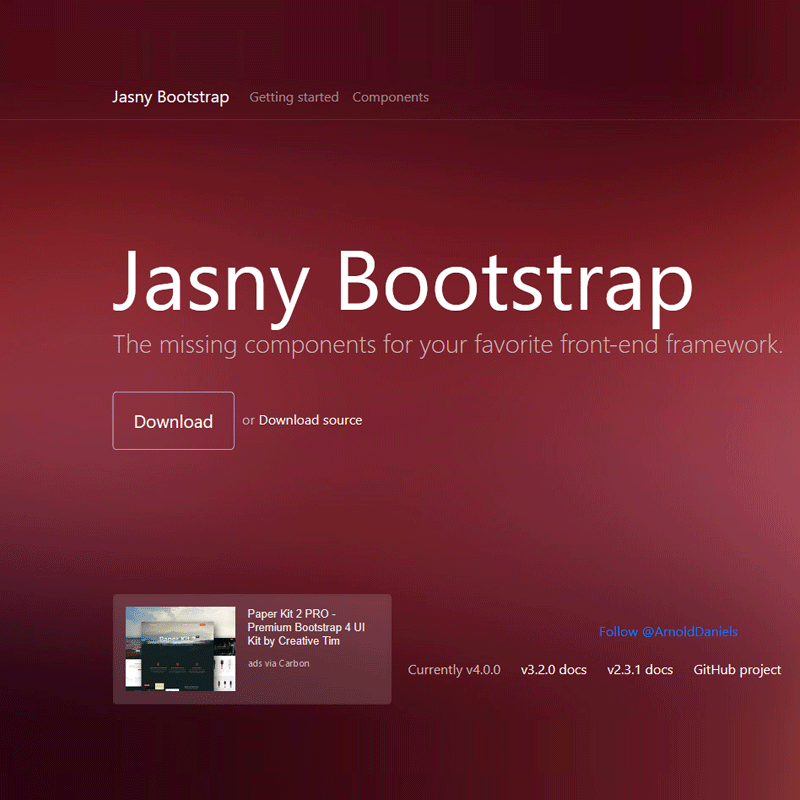Follow @ArnoldDaniels via the footer link
Viewport: 800px width, 800px height.
pos(668,632)
